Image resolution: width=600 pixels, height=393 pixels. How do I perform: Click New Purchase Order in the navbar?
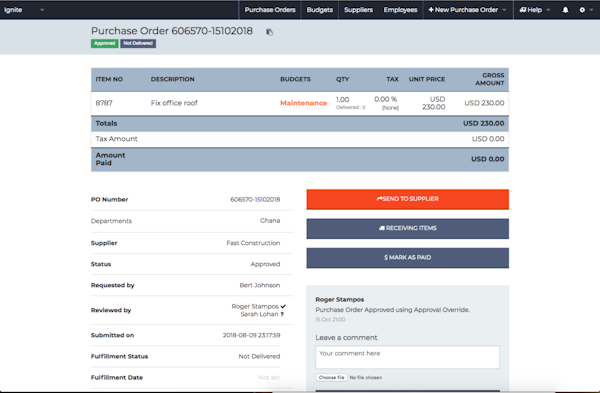463,10
